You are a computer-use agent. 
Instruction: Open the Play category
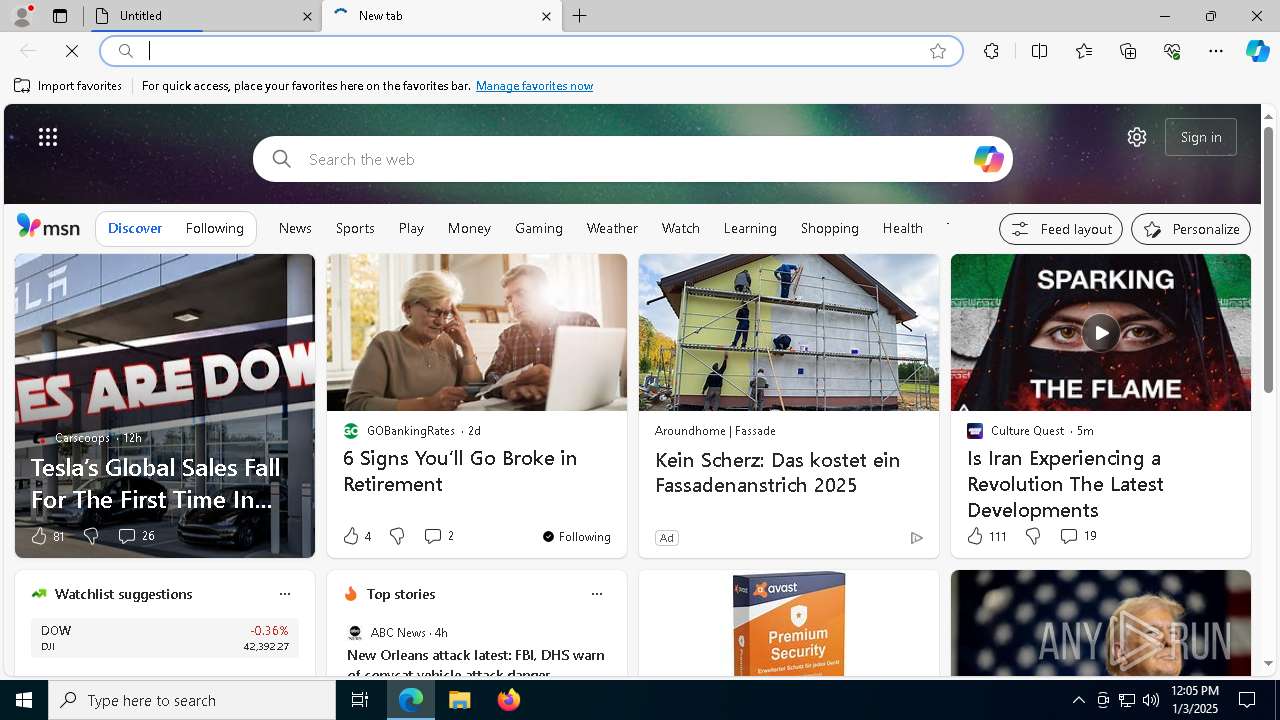pos(411,228)
